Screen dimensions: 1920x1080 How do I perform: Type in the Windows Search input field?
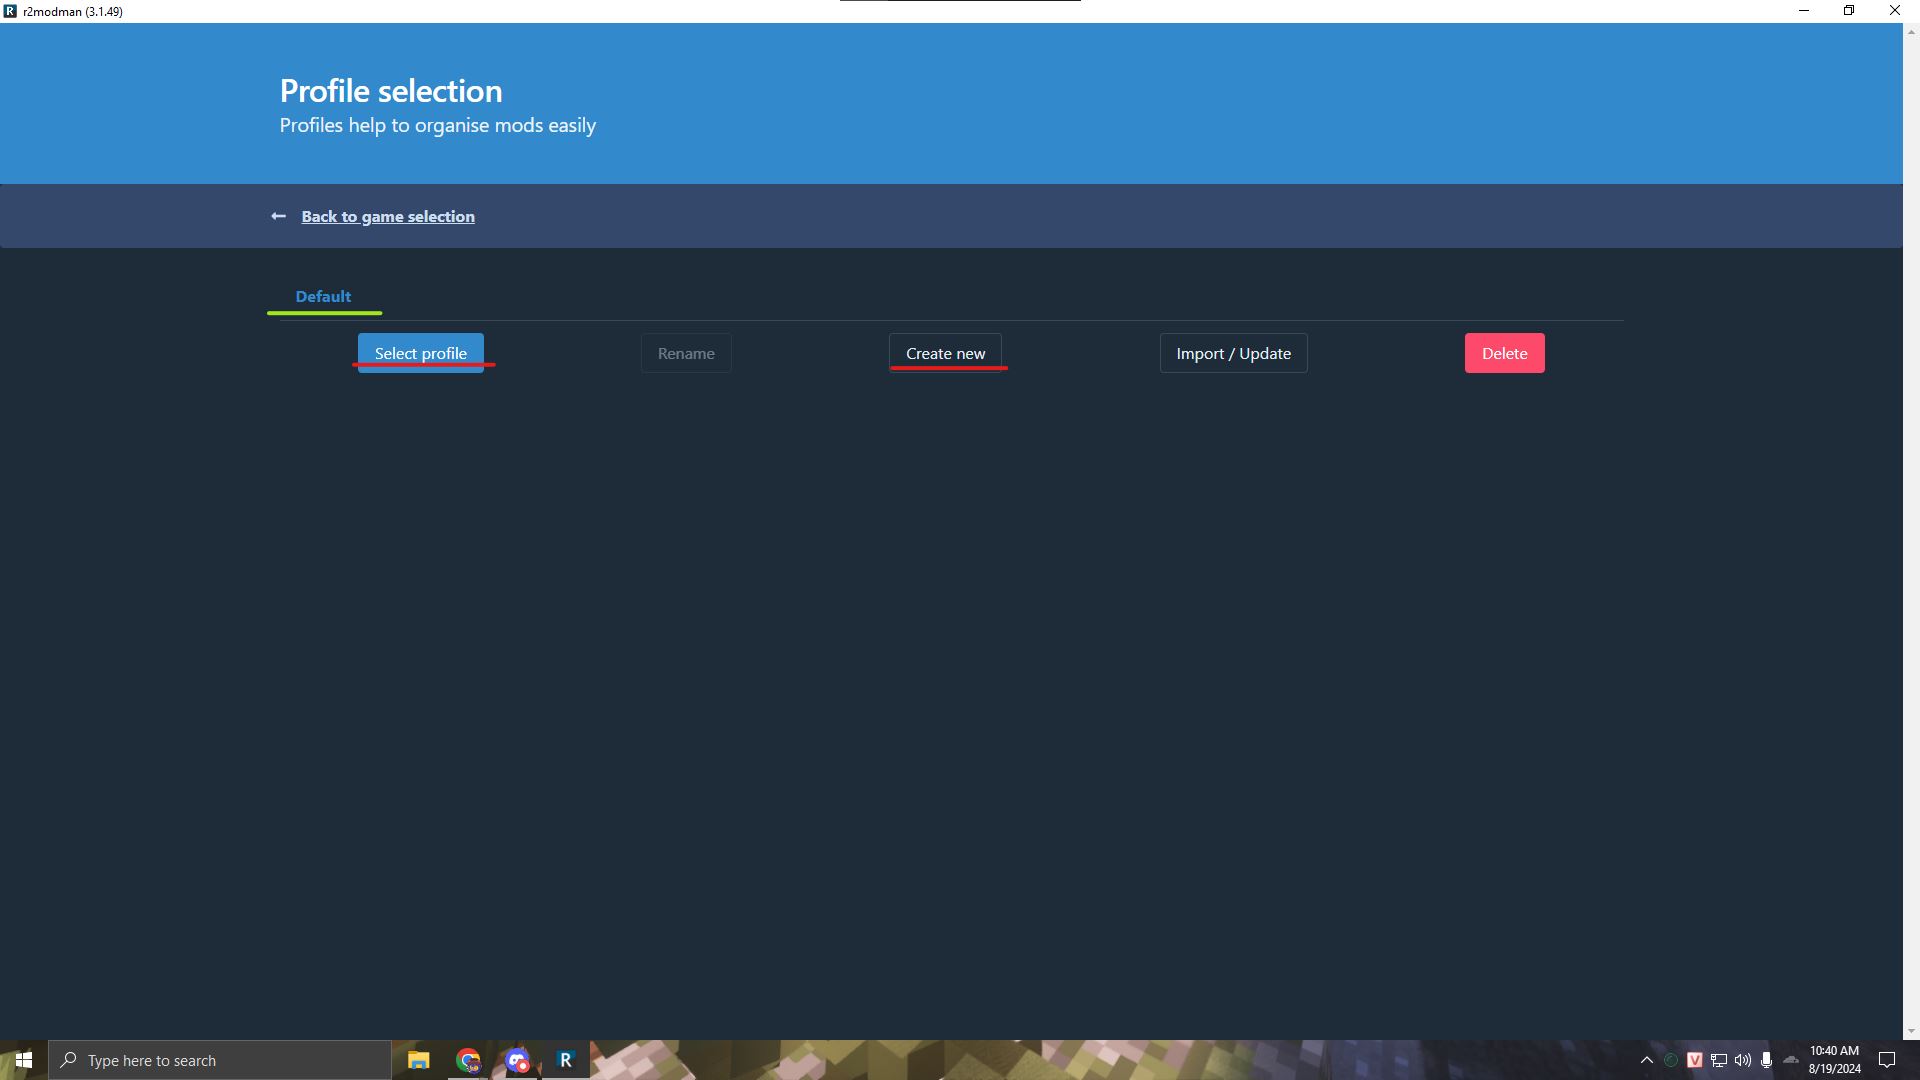[x=220, y=1059]
